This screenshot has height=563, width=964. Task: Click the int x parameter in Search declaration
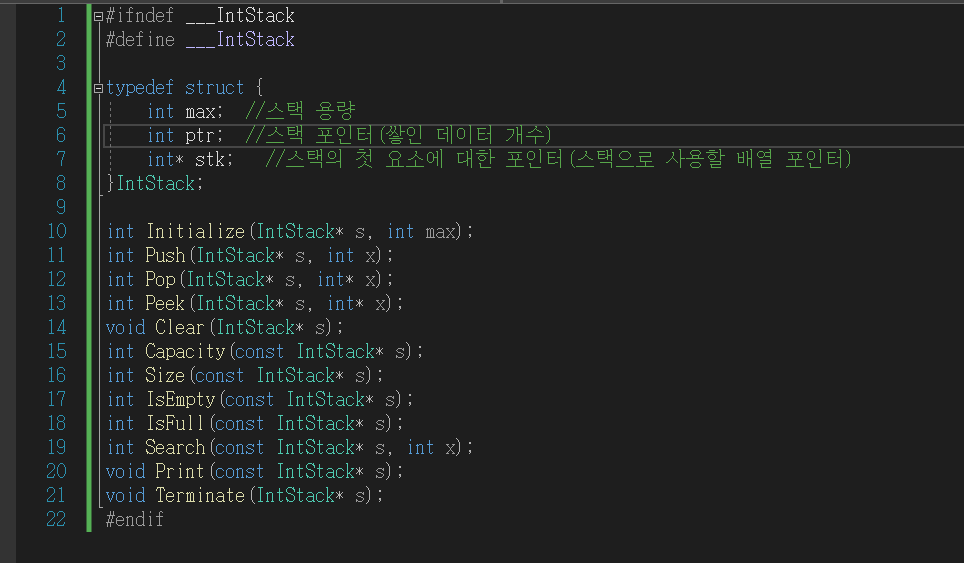(433, 447)
